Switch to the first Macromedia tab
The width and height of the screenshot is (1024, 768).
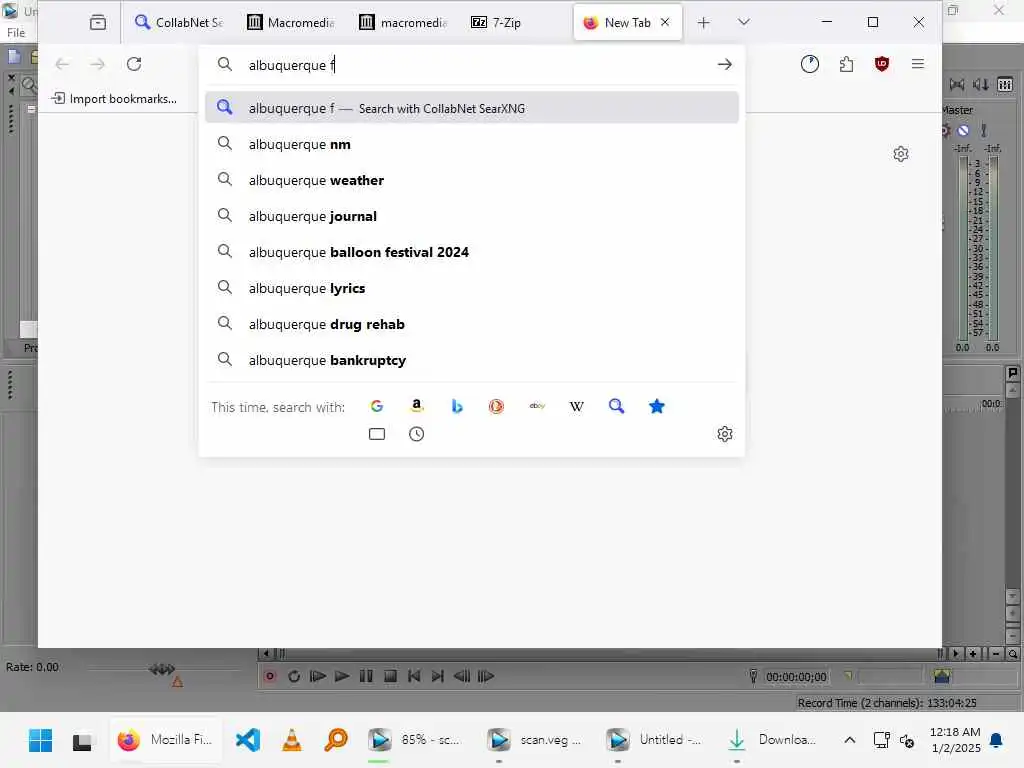291,23
